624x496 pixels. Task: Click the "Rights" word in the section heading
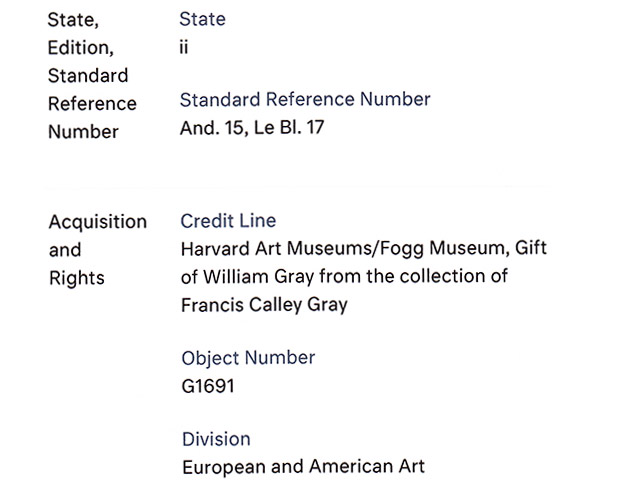coord(78,277)
